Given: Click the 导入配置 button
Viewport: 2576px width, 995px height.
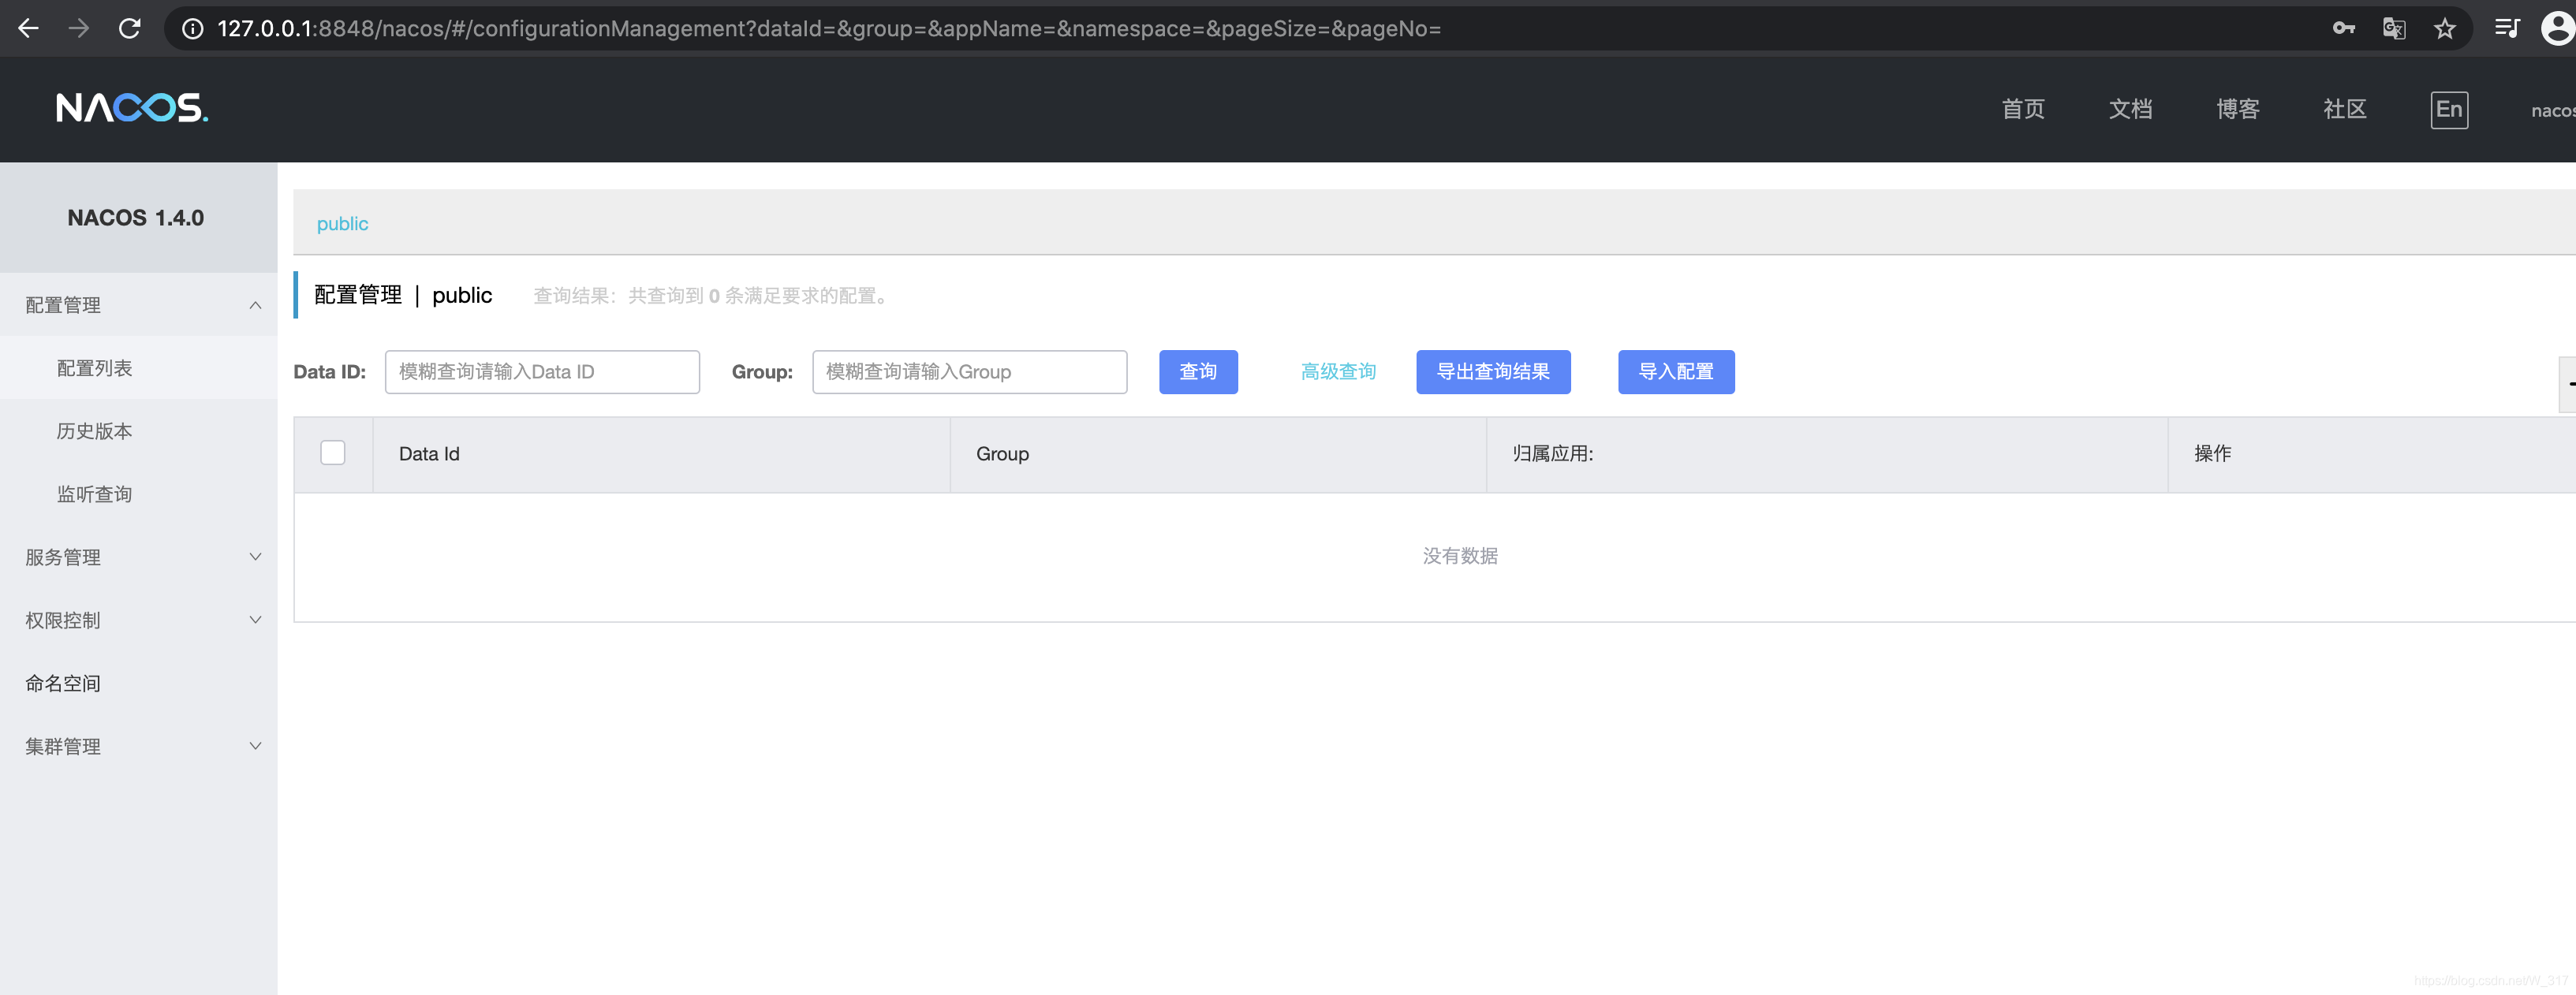Looking at the screenshot, I should (1675, 372).
